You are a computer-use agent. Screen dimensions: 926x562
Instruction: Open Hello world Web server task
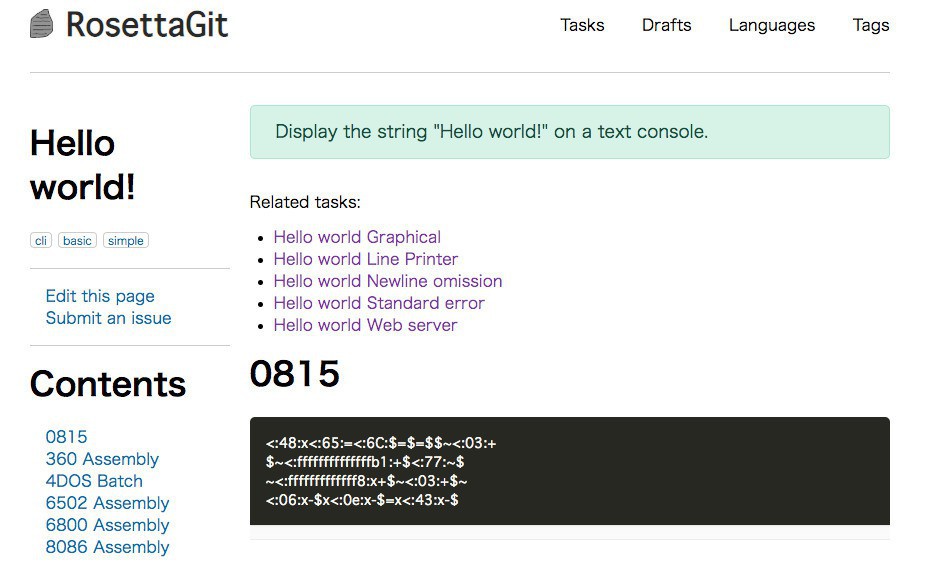click(365, 325)
